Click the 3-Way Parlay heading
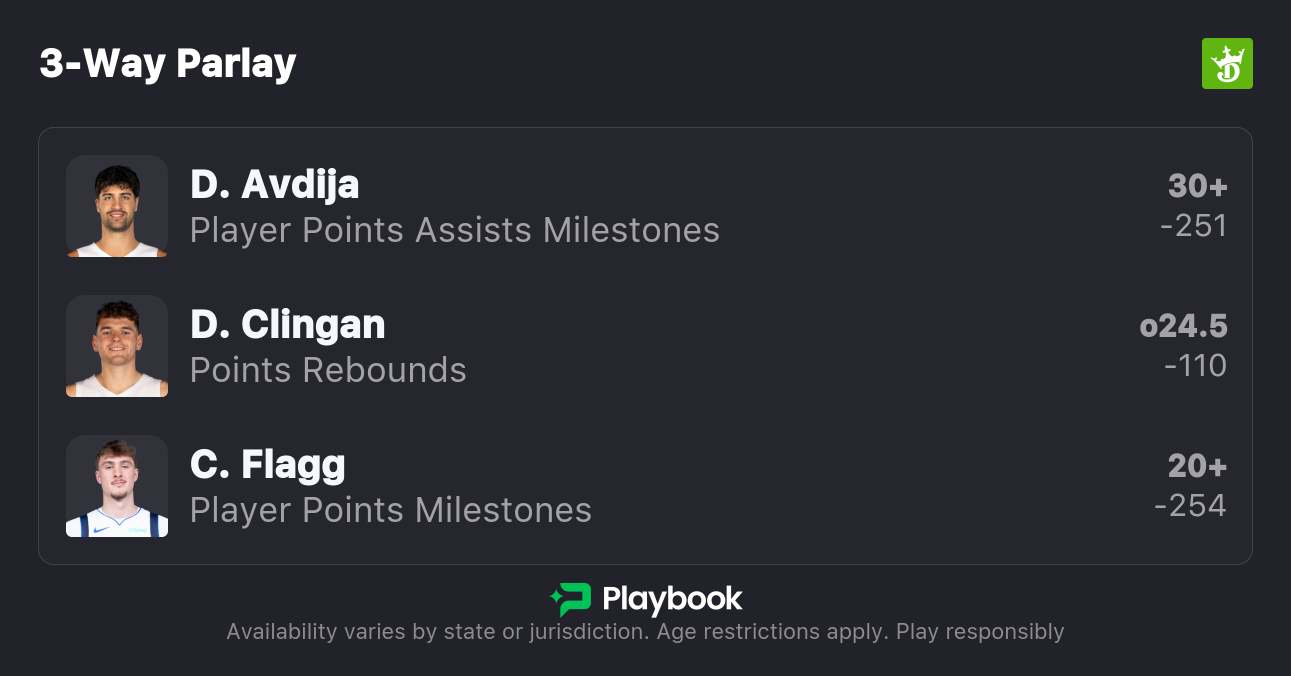The height and width of the screenshot is (676, 1291). pos(168,64)
